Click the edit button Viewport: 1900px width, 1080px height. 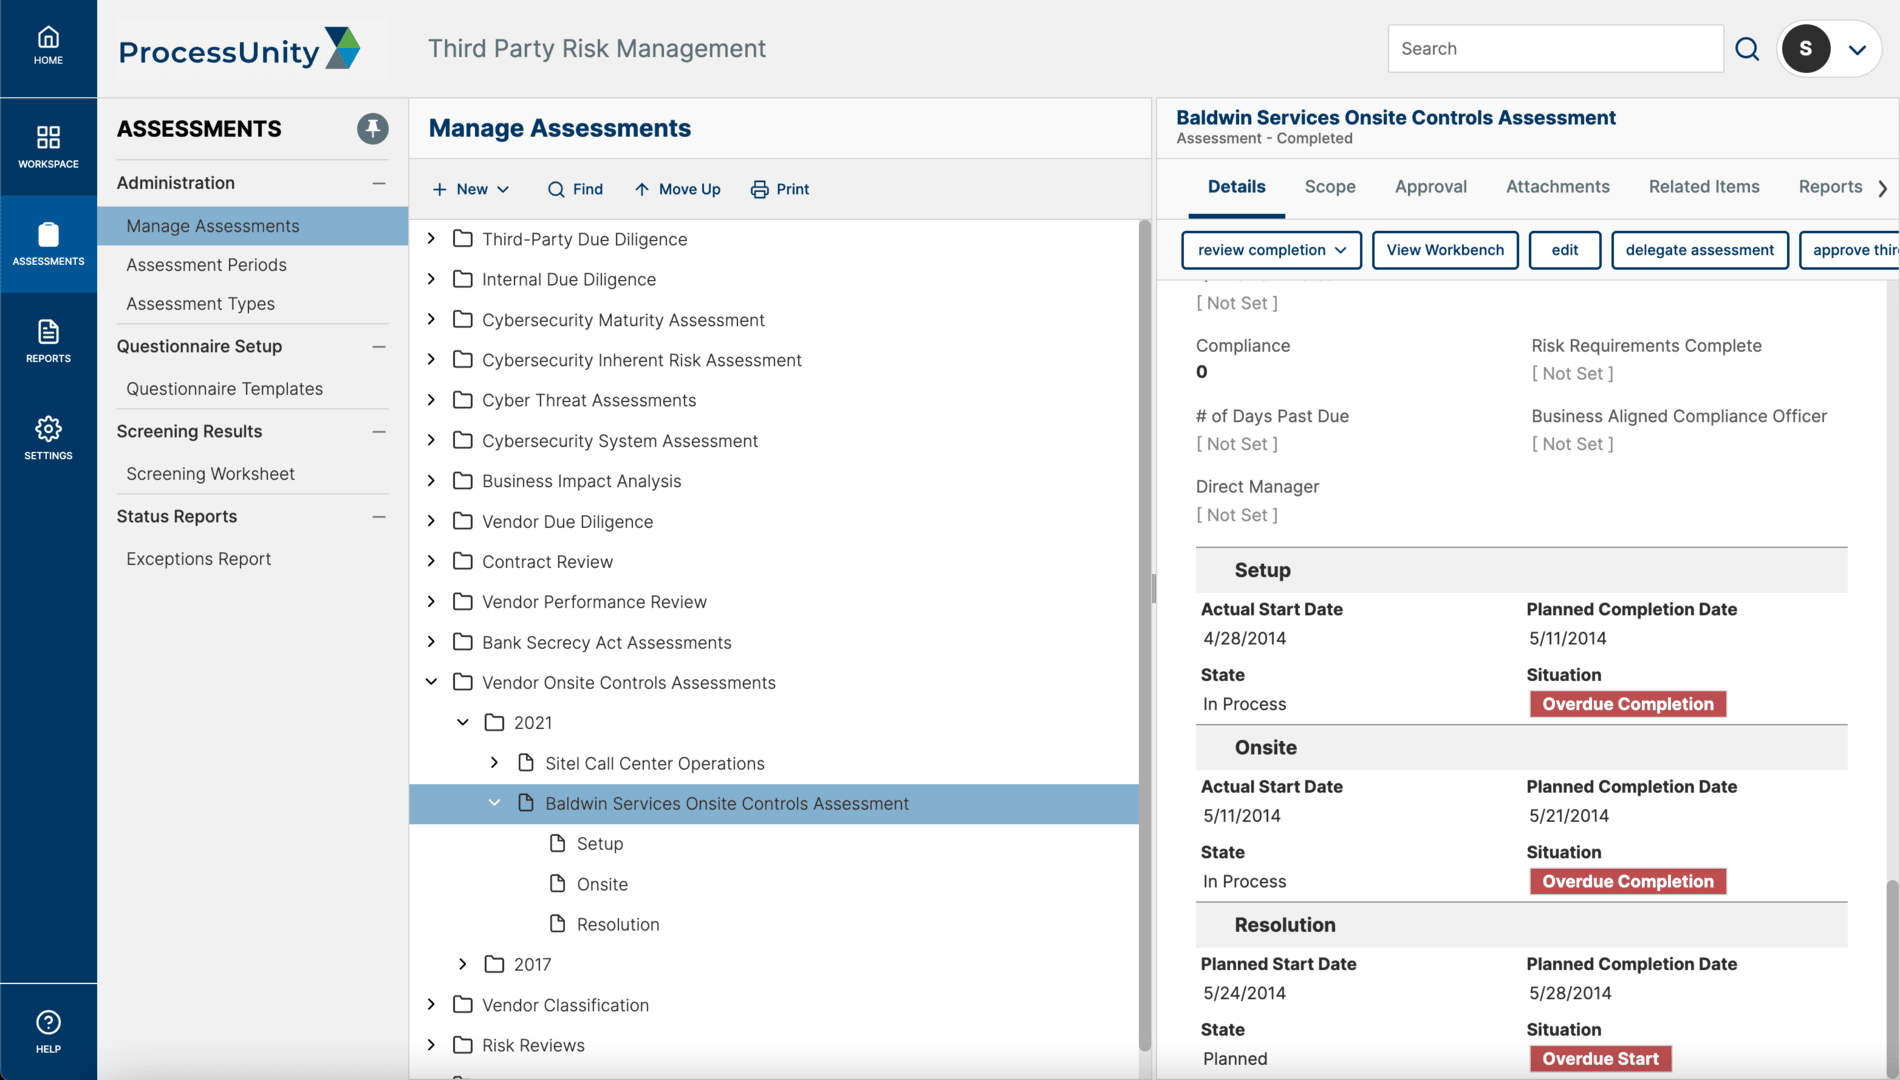pyautogui.click(x=1565, y=250)
